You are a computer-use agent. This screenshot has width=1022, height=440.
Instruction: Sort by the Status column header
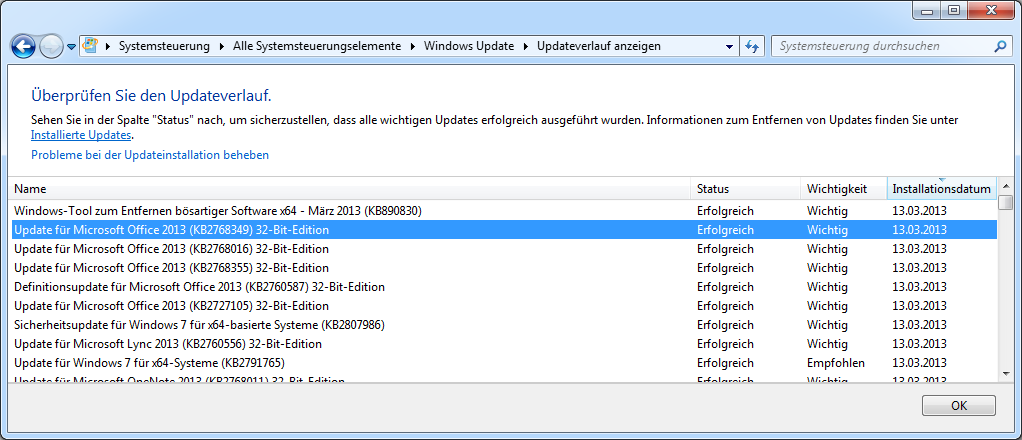tap(746, 188)
